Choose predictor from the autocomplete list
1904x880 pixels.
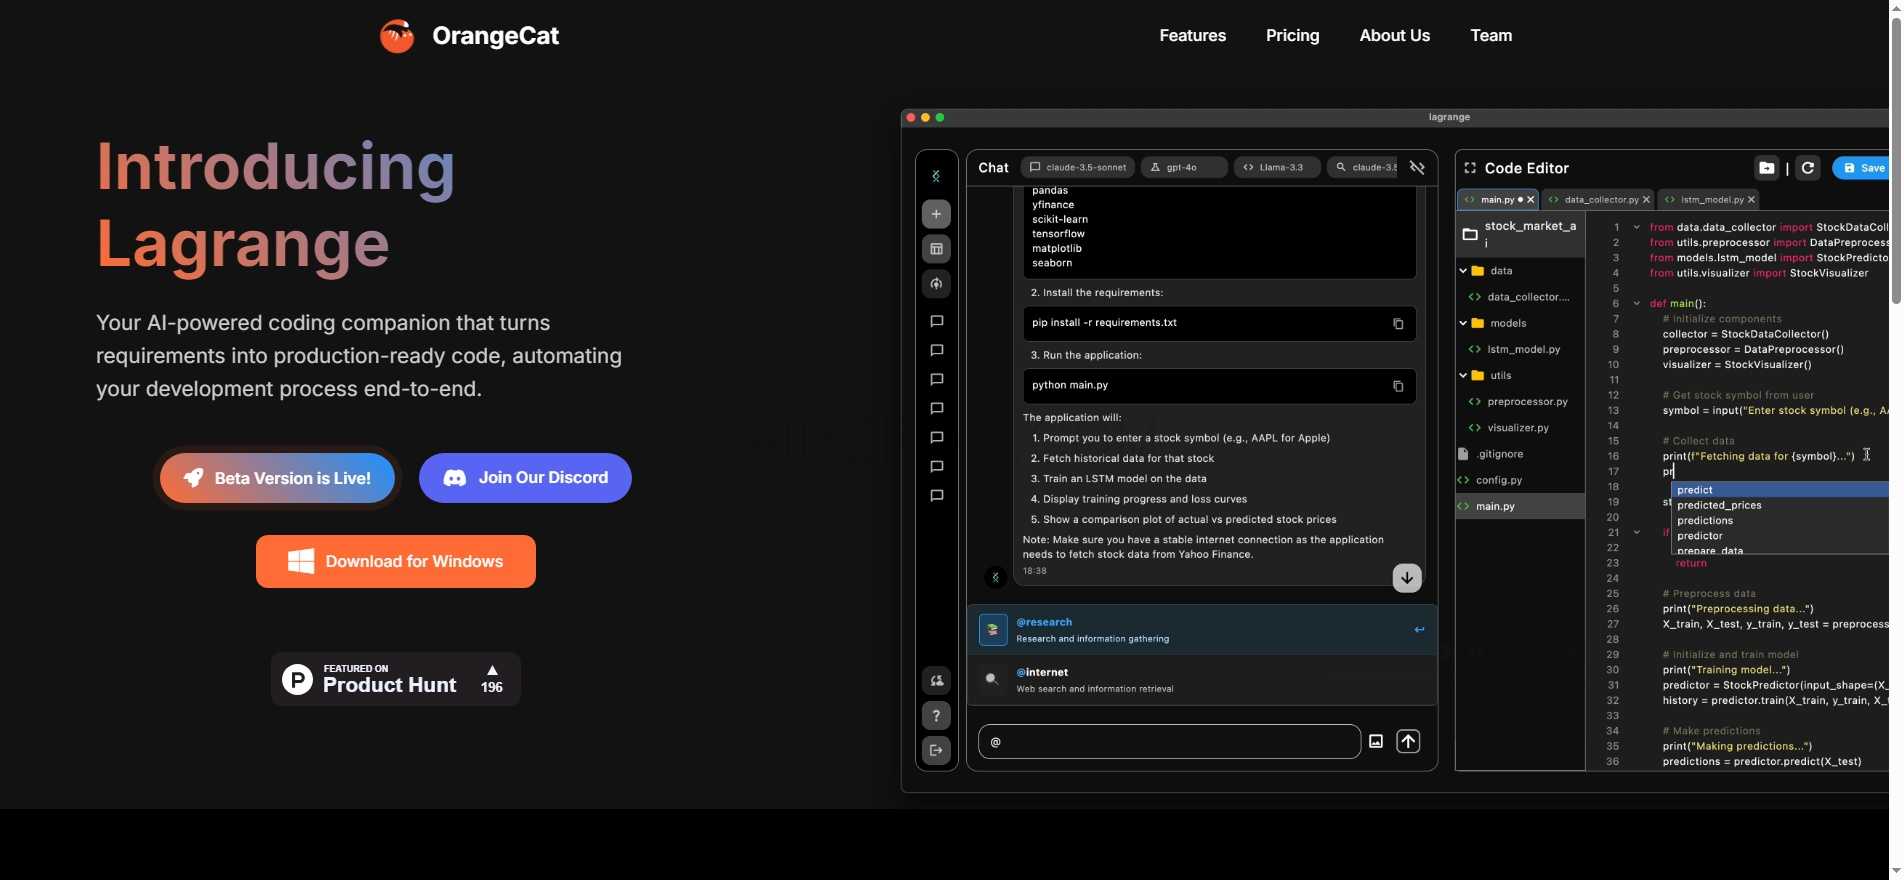coord(1780,536)
